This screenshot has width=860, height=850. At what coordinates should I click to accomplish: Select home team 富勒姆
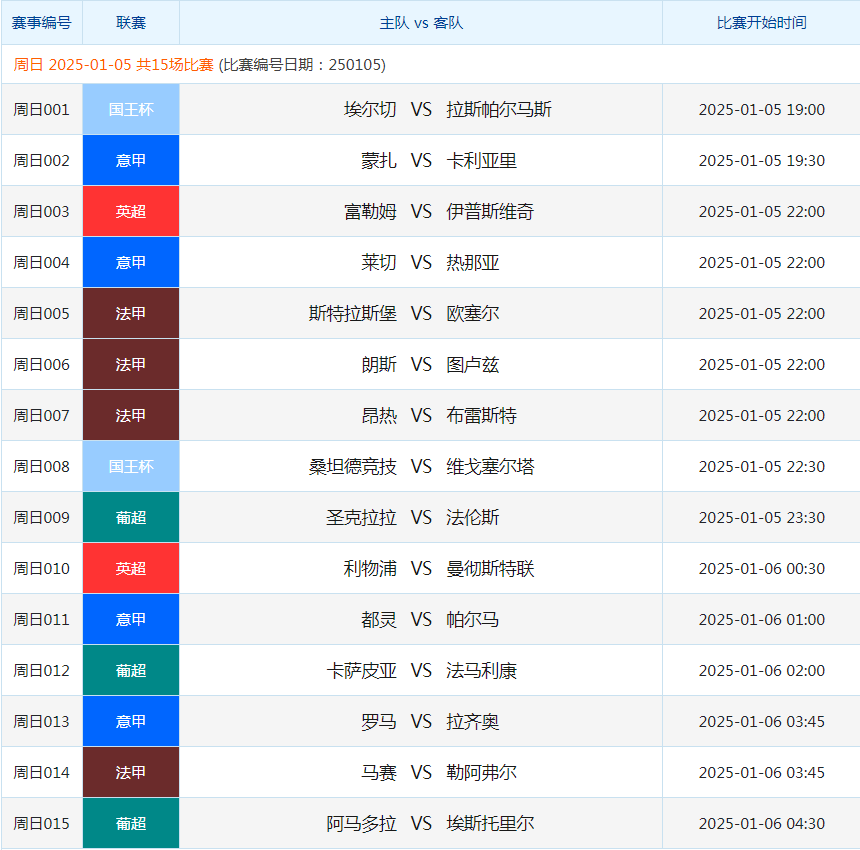coord(370,212)
